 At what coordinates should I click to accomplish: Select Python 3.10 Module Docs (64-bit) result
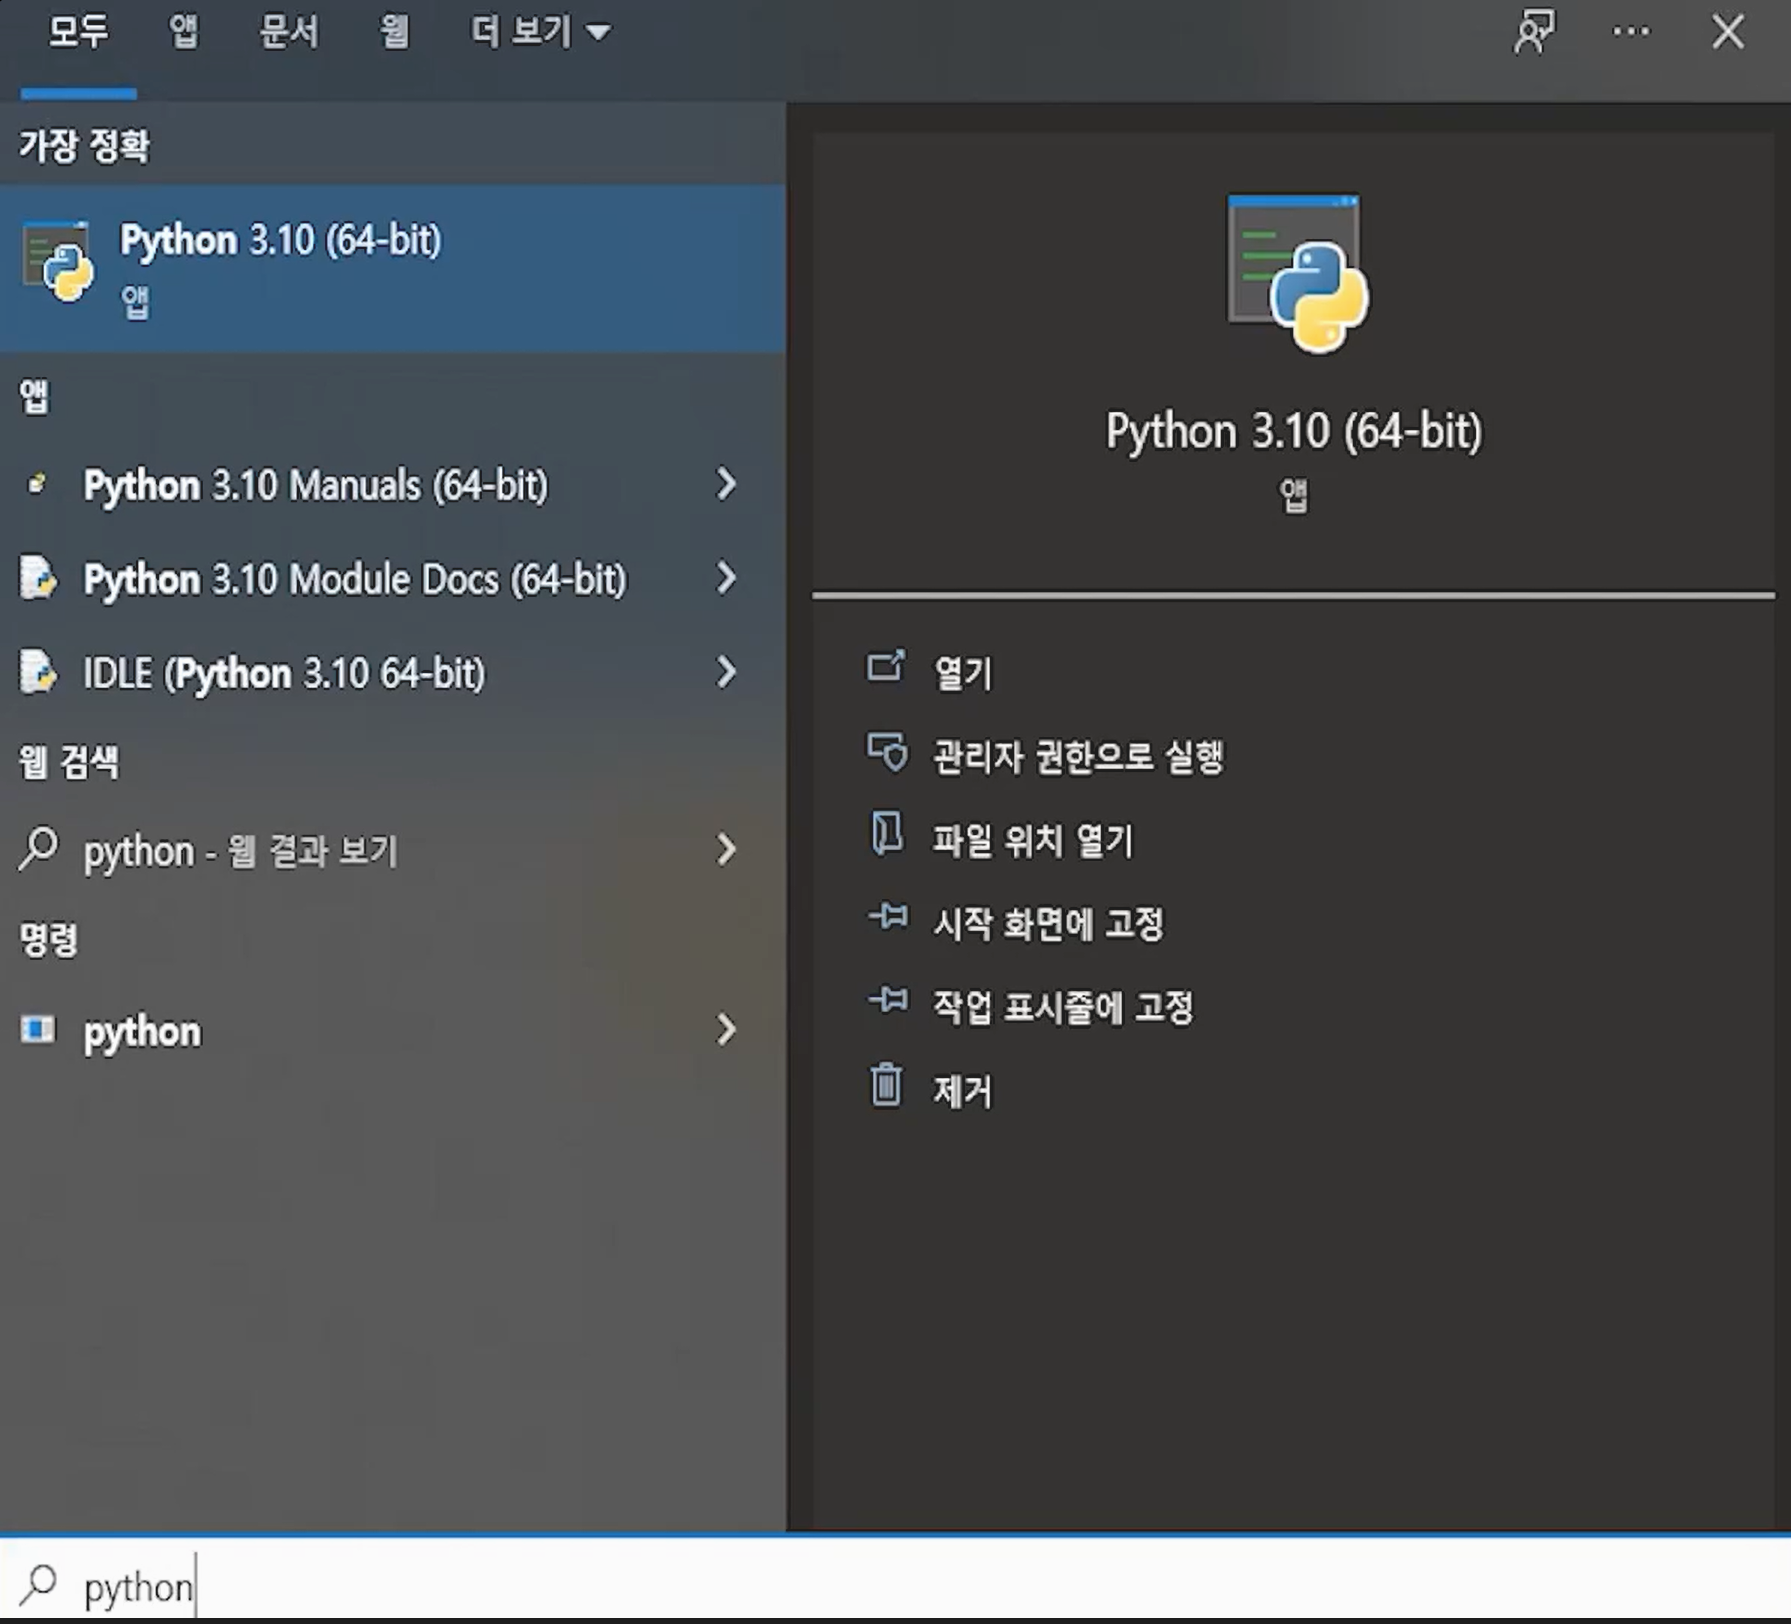click(392, 579)
